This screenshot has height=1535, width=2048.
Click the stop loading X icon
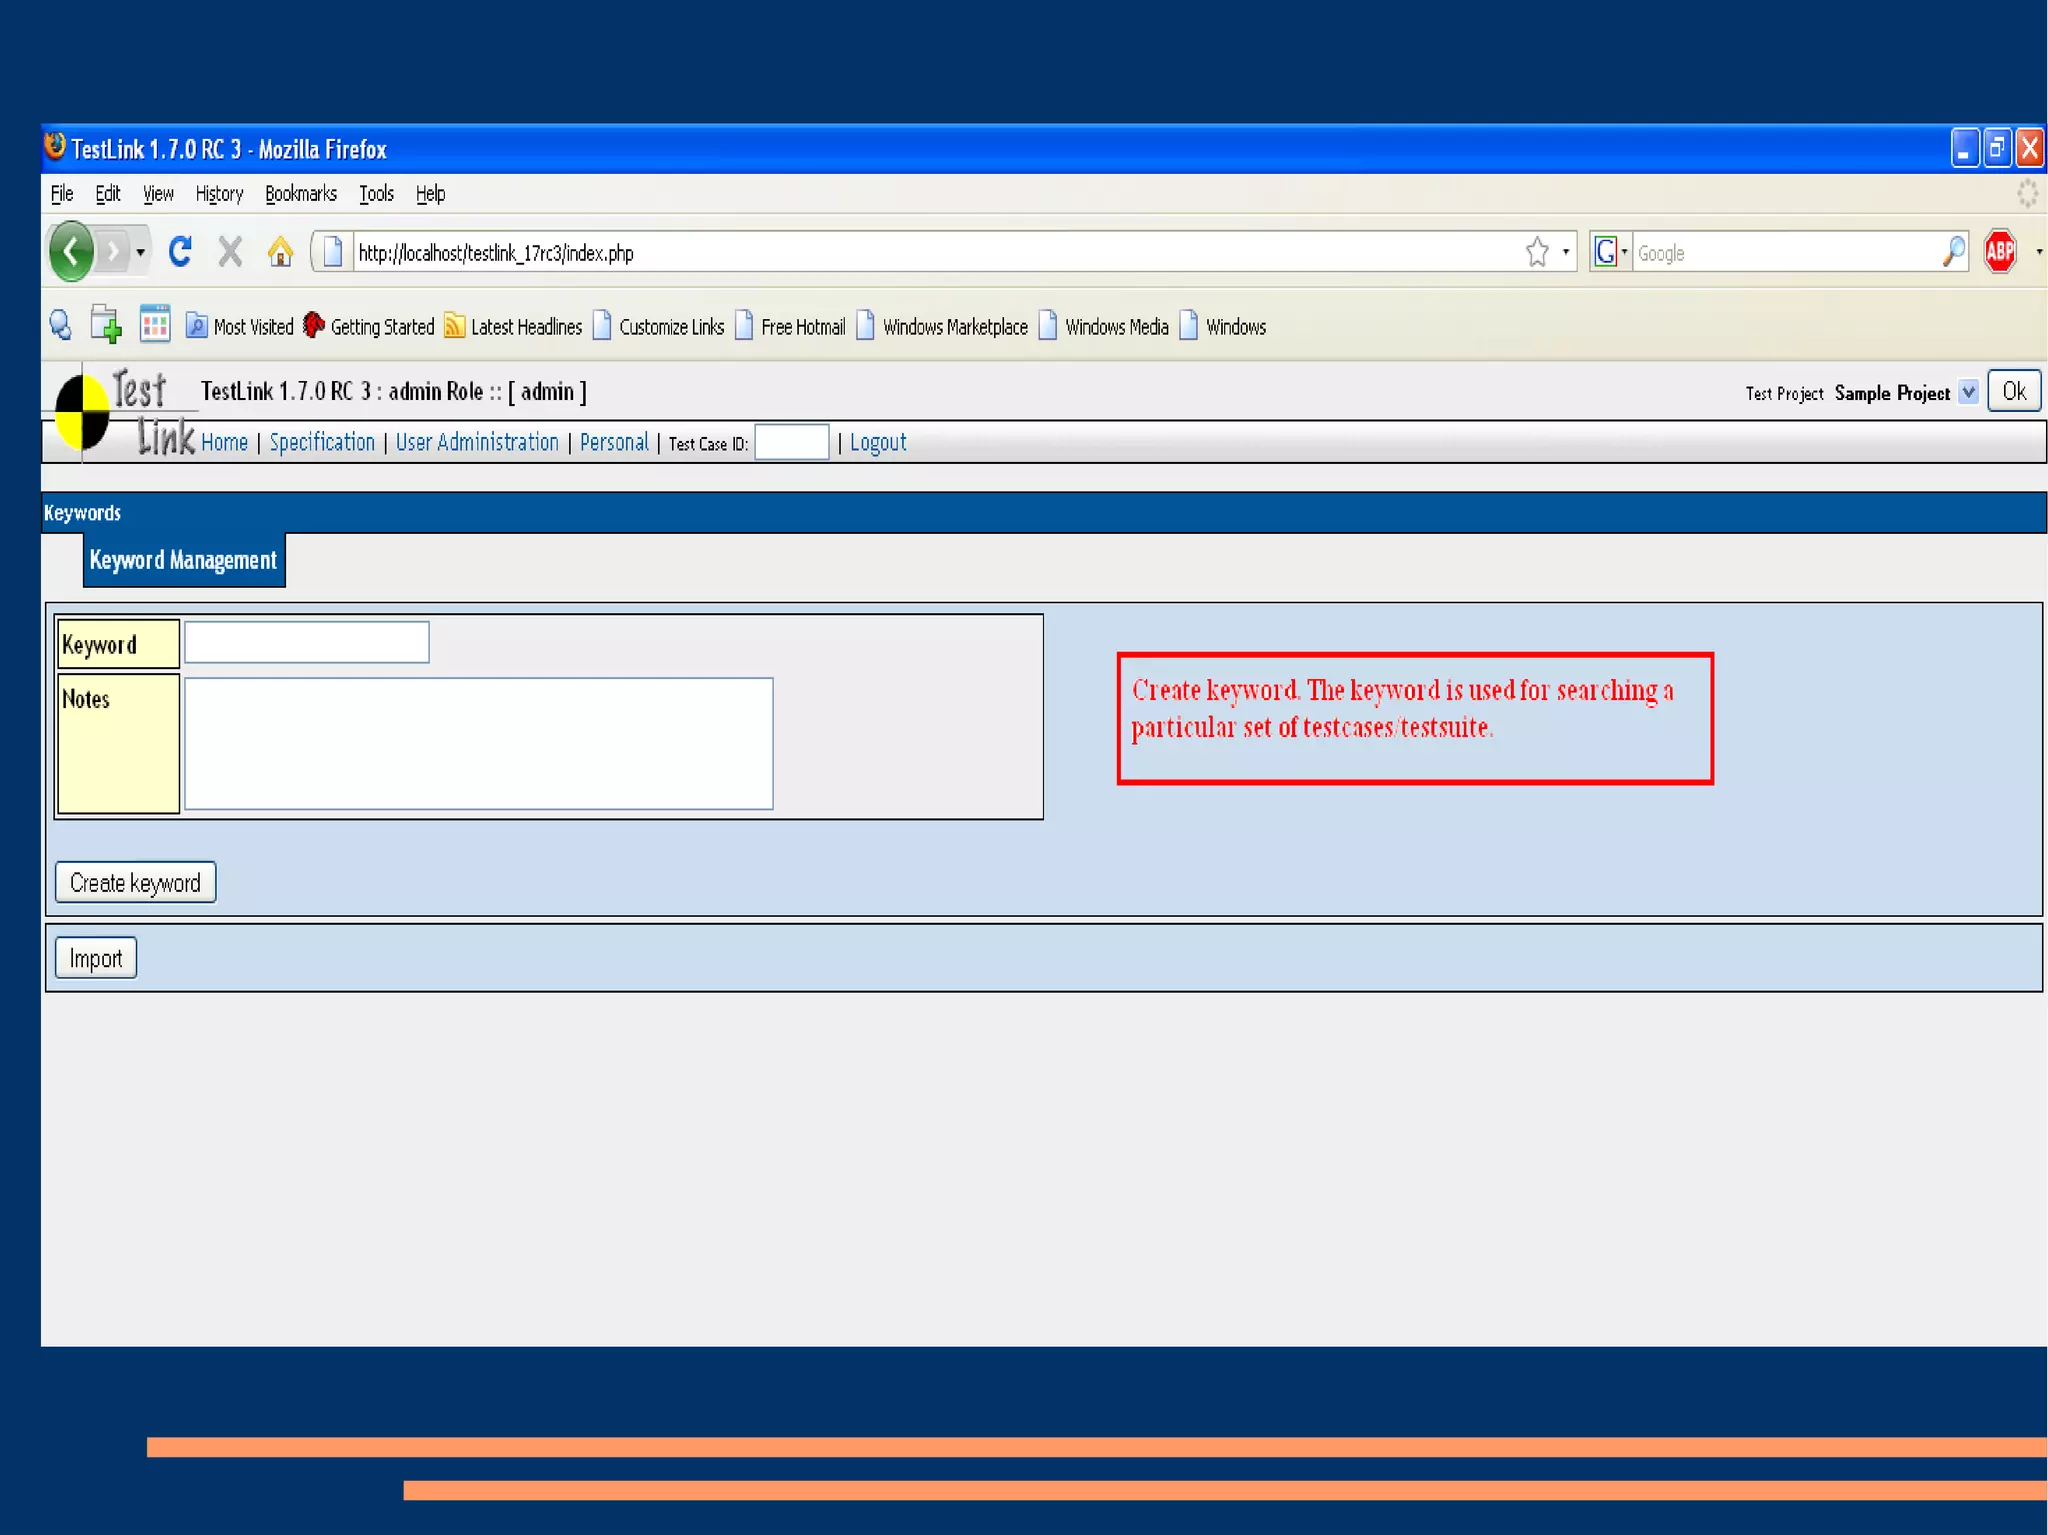230,252
